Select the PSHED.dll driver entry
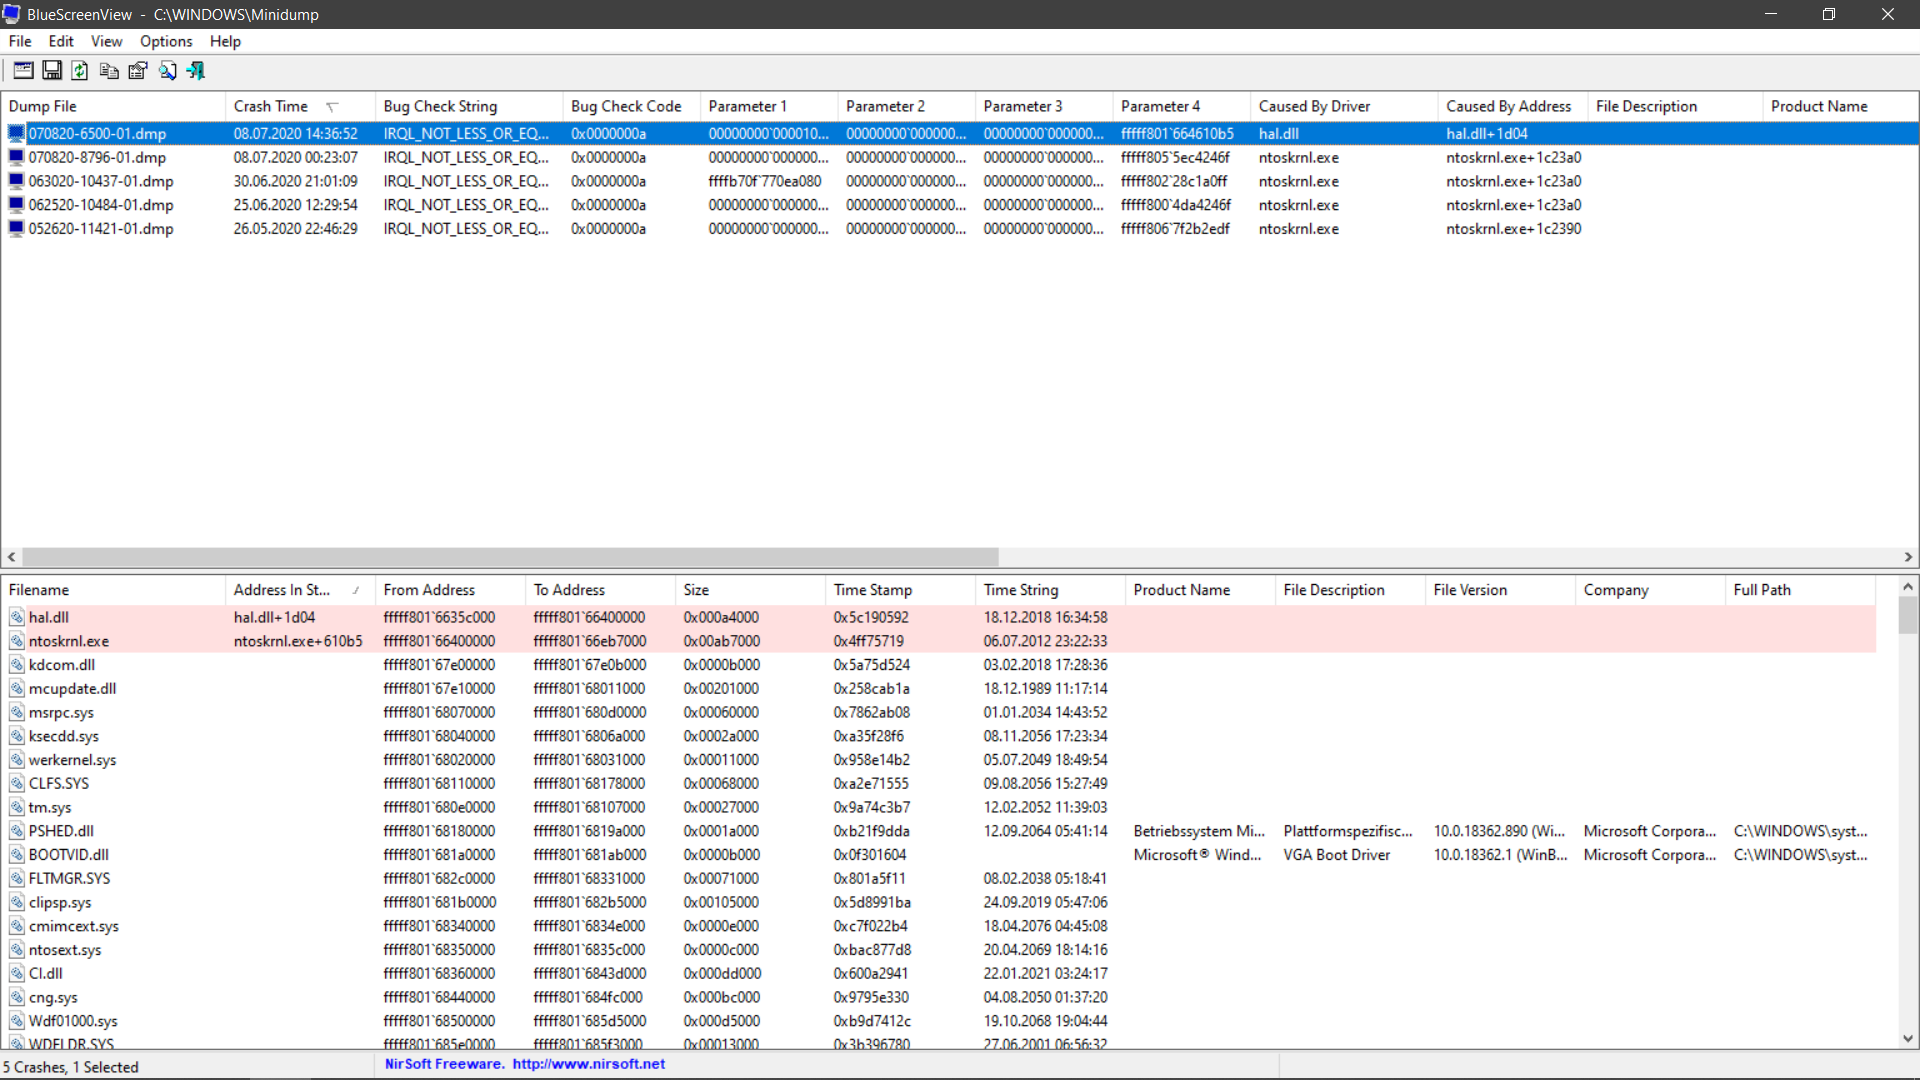This screenshot has height=1080, width=1920. click(x=61, y=831)
